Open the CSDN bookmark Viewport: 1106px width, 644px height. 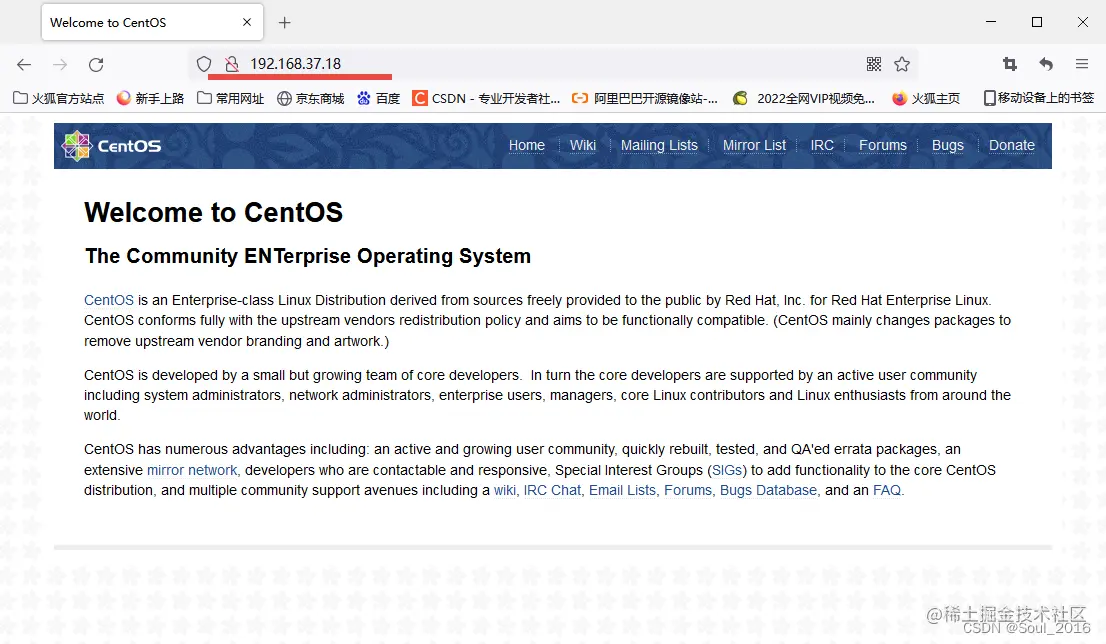[487, 98]
